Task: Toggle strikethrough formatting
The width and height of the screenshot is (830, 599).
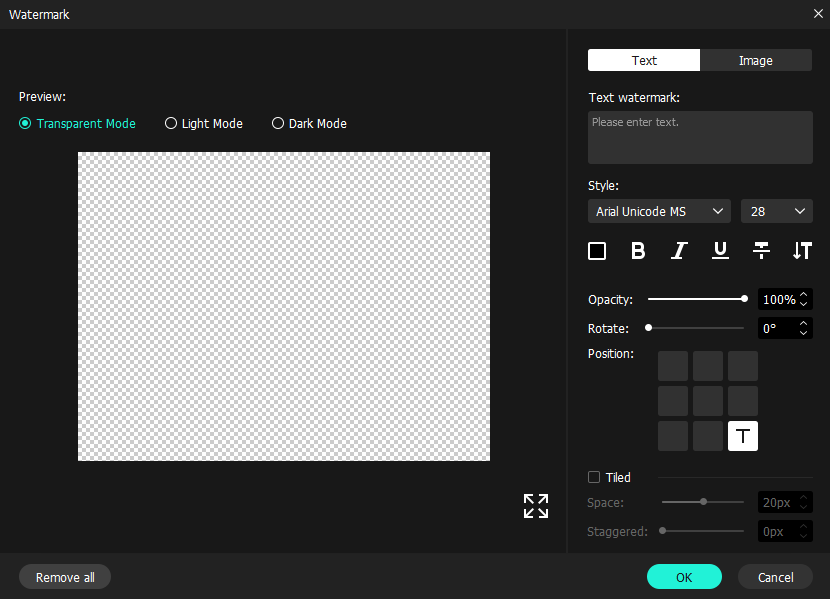Action: click(x=761, y=251)
